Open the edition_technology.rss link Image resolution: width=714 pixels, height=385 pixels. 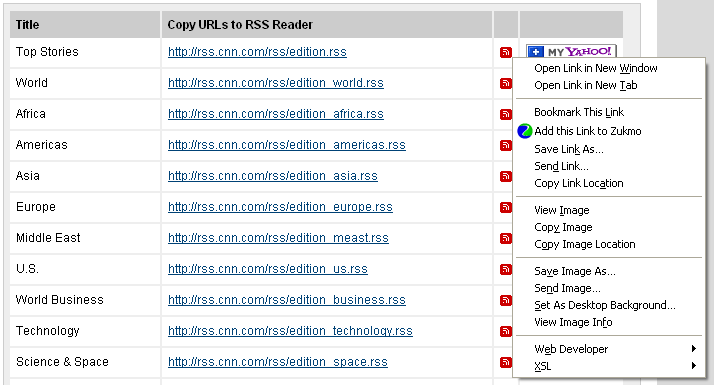(290, 331)
